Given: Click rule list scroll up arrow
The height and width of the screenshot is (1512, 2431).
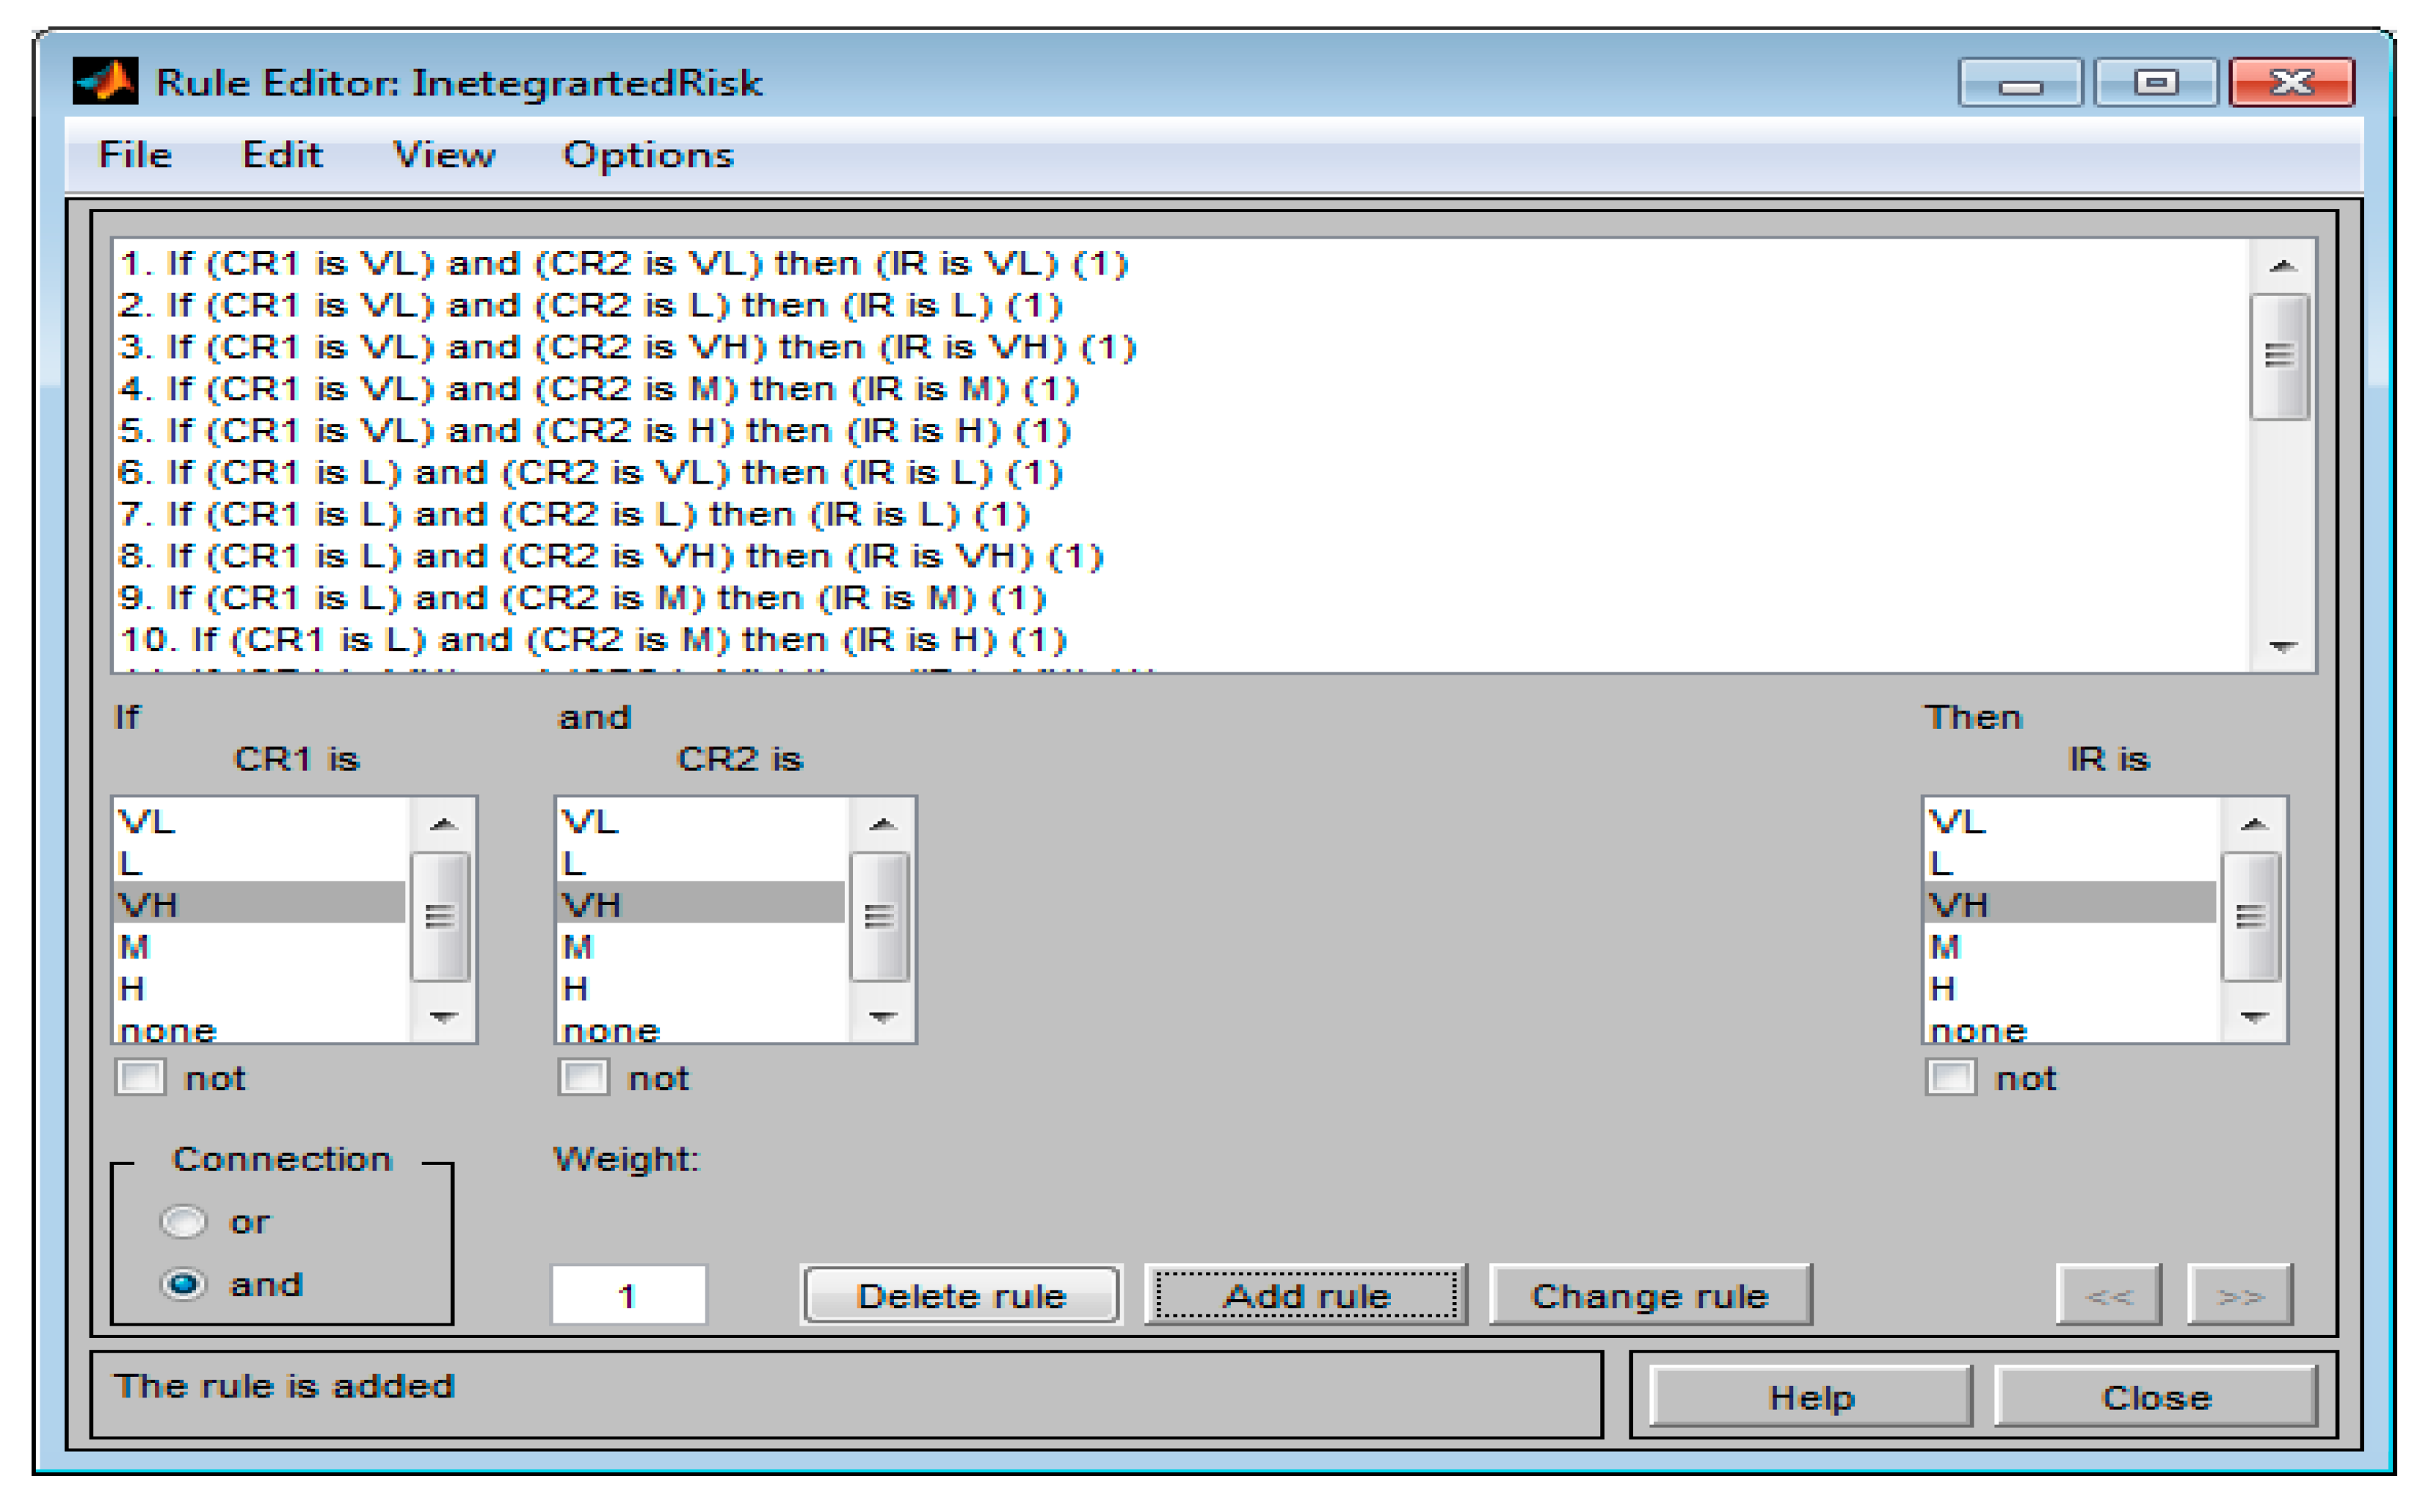Looking at the screenshot, I should [2281, 266].
